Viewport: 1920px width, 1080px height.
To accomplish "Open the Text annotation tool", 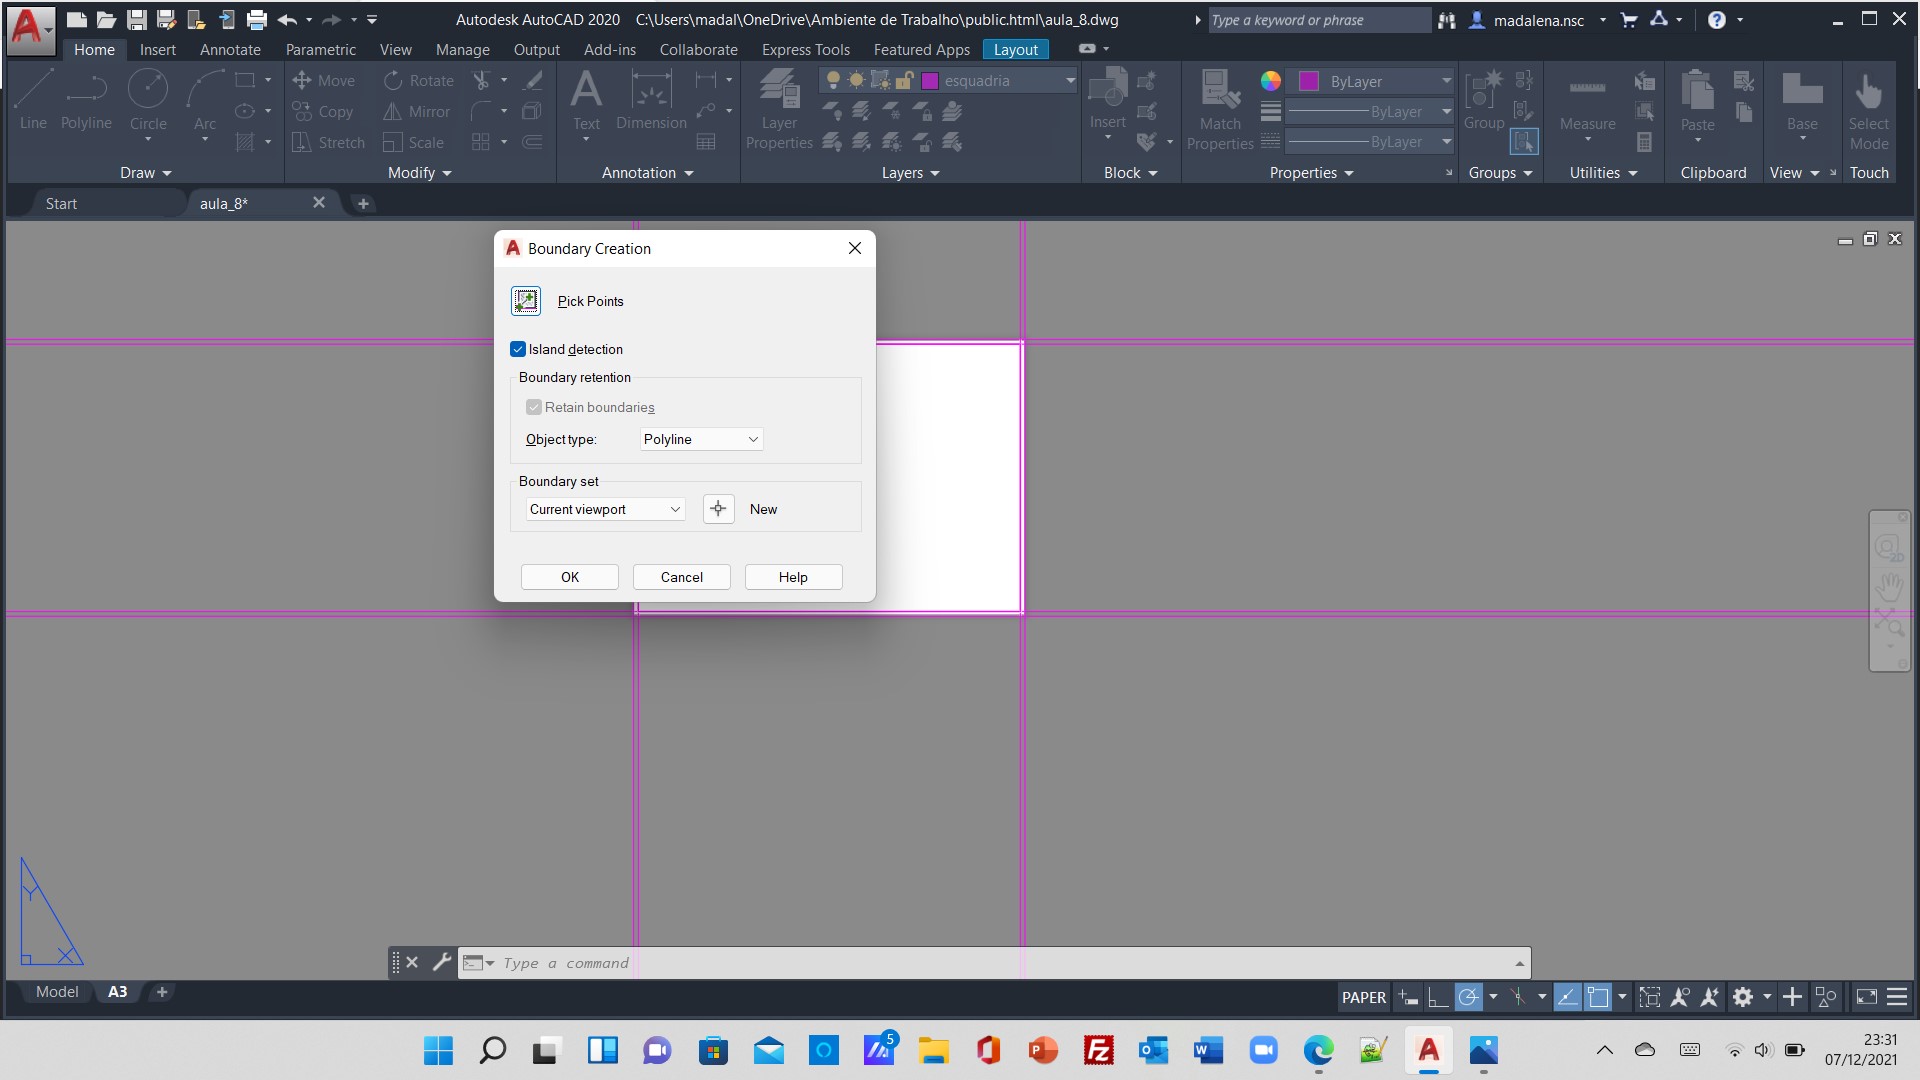I will (x=586, y=100).
